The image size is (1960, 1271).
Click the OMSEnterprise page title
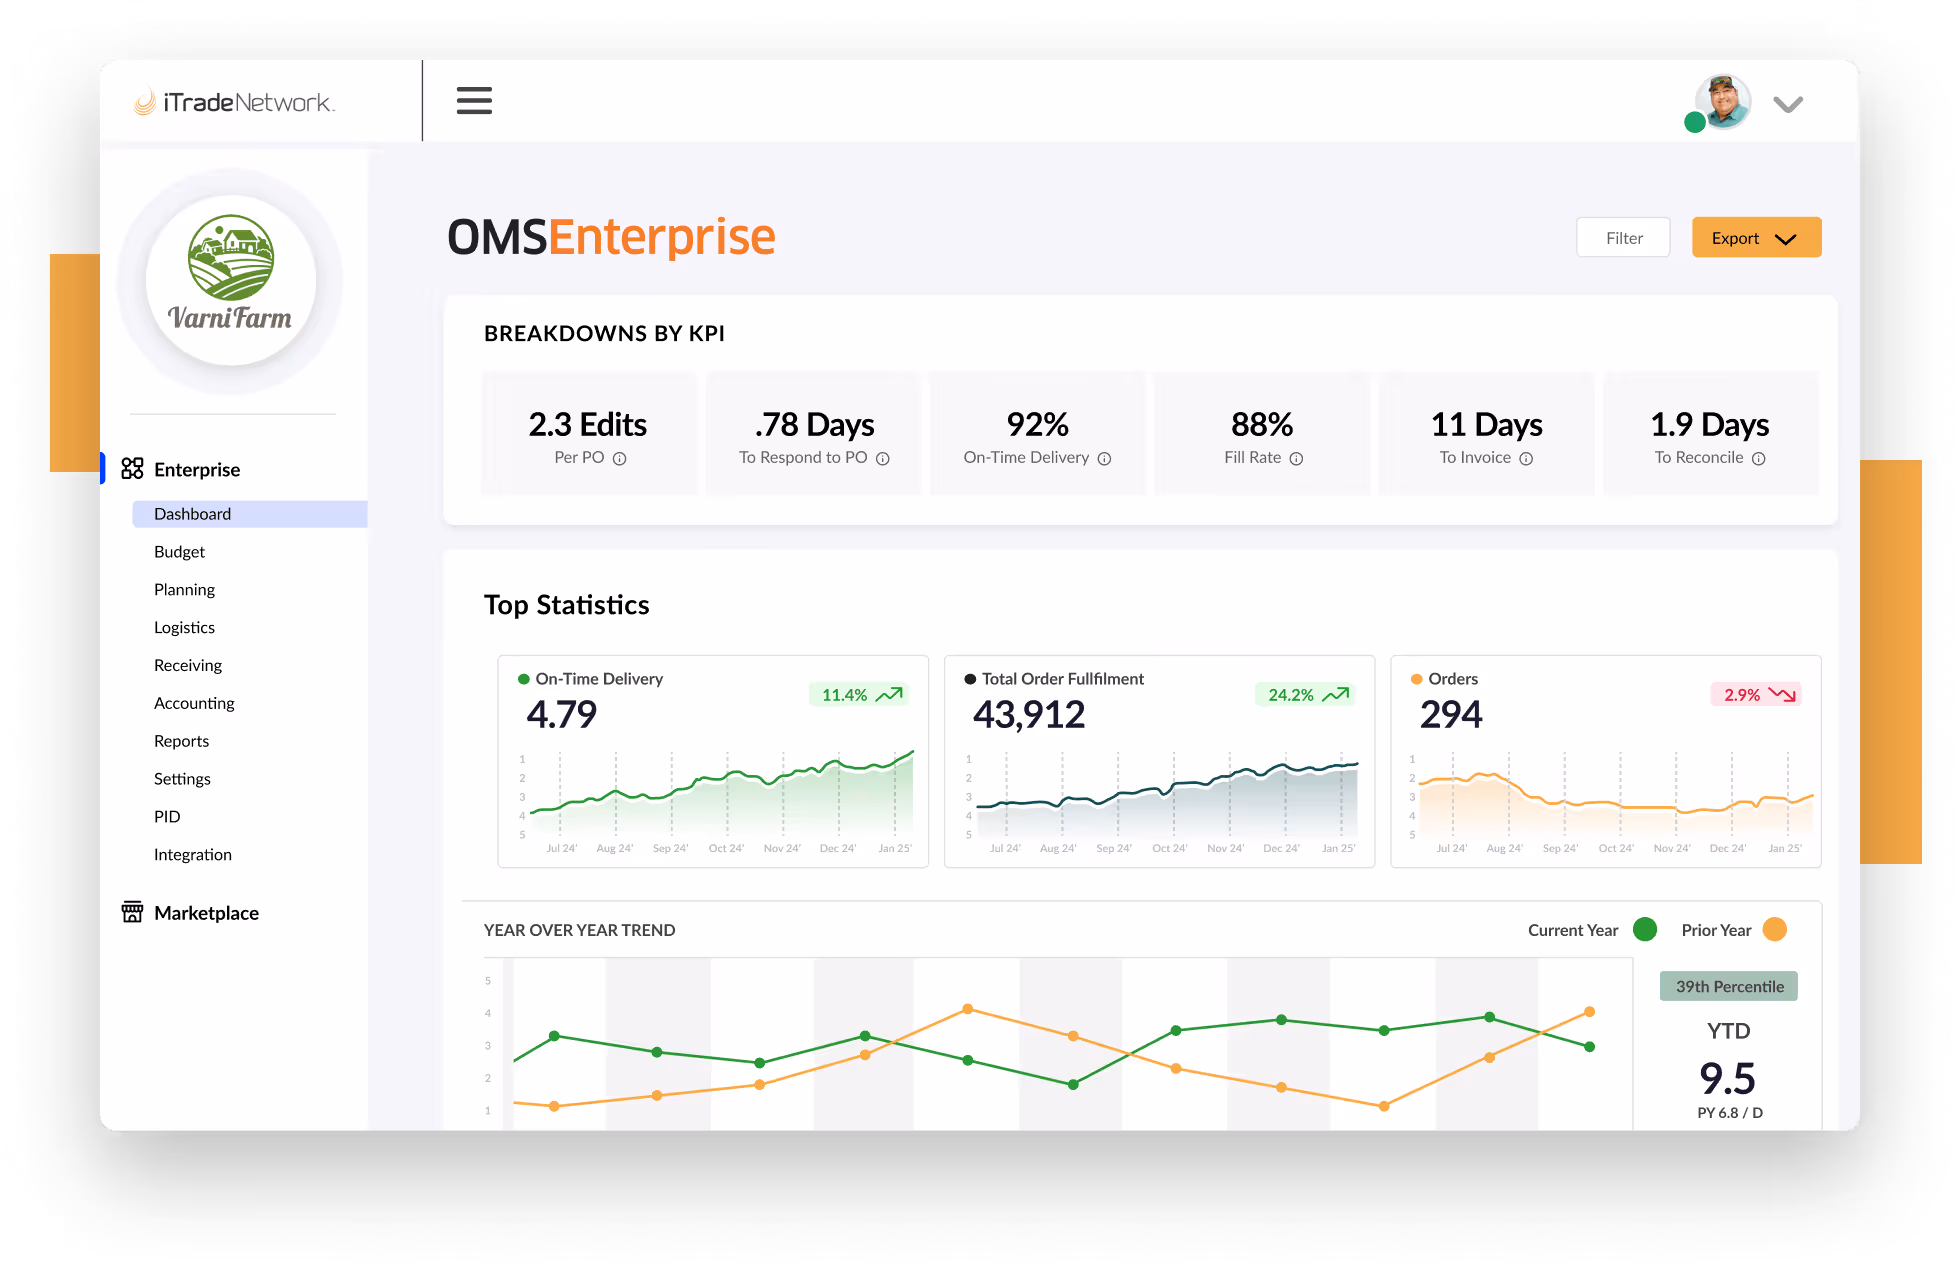click(x=611, y=238)
